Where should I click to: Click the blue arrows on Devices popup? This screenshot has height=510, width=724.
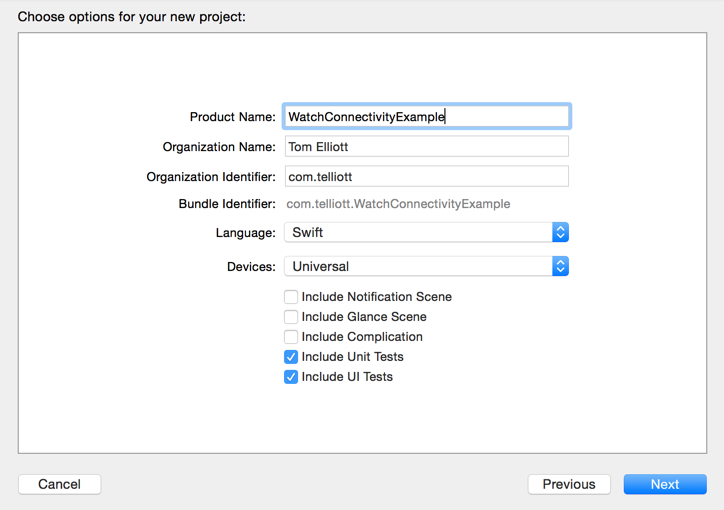[x=560, y=267]
